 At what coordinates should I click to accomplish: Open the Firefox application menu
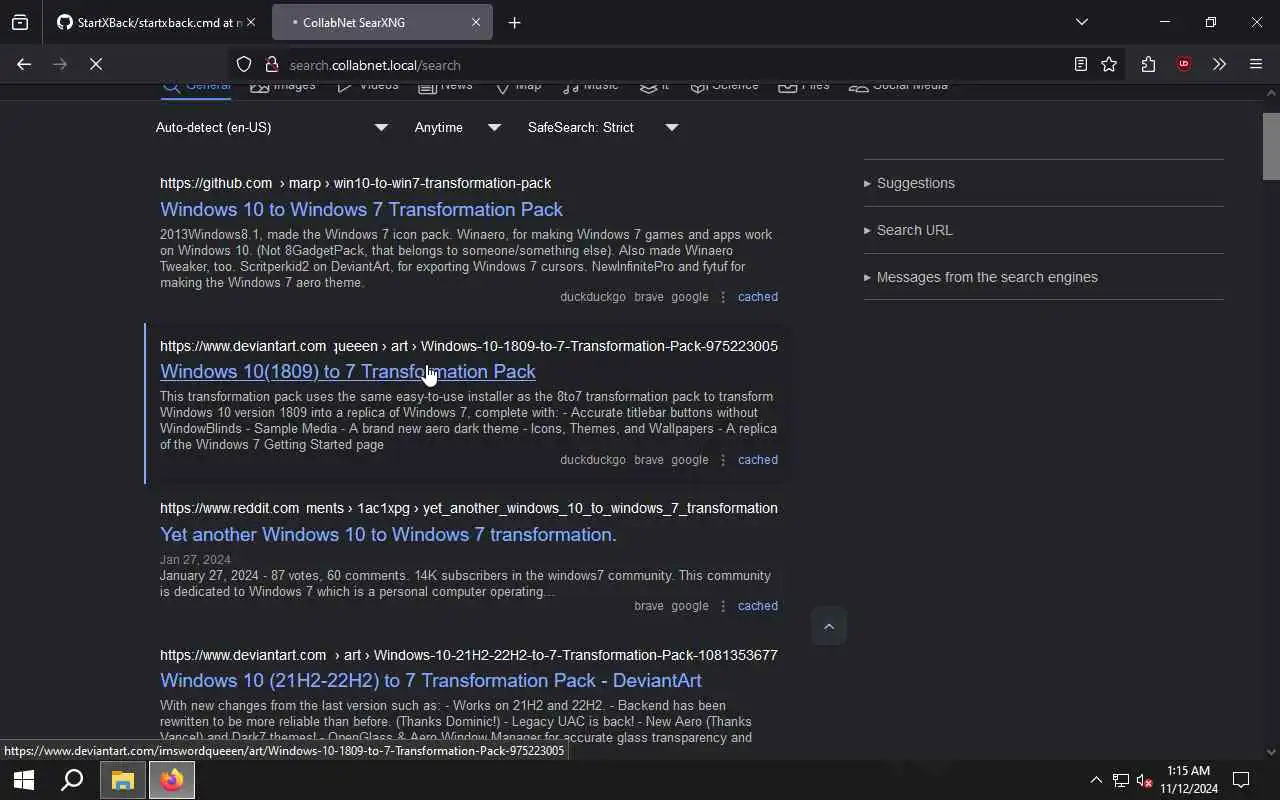click(x=1256, y=64)
